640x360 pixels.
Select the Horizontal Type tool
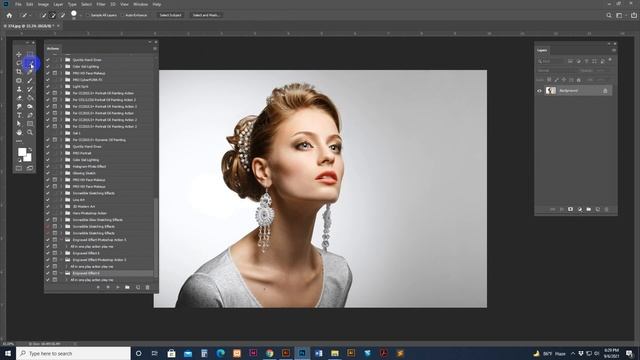[19, 115]
